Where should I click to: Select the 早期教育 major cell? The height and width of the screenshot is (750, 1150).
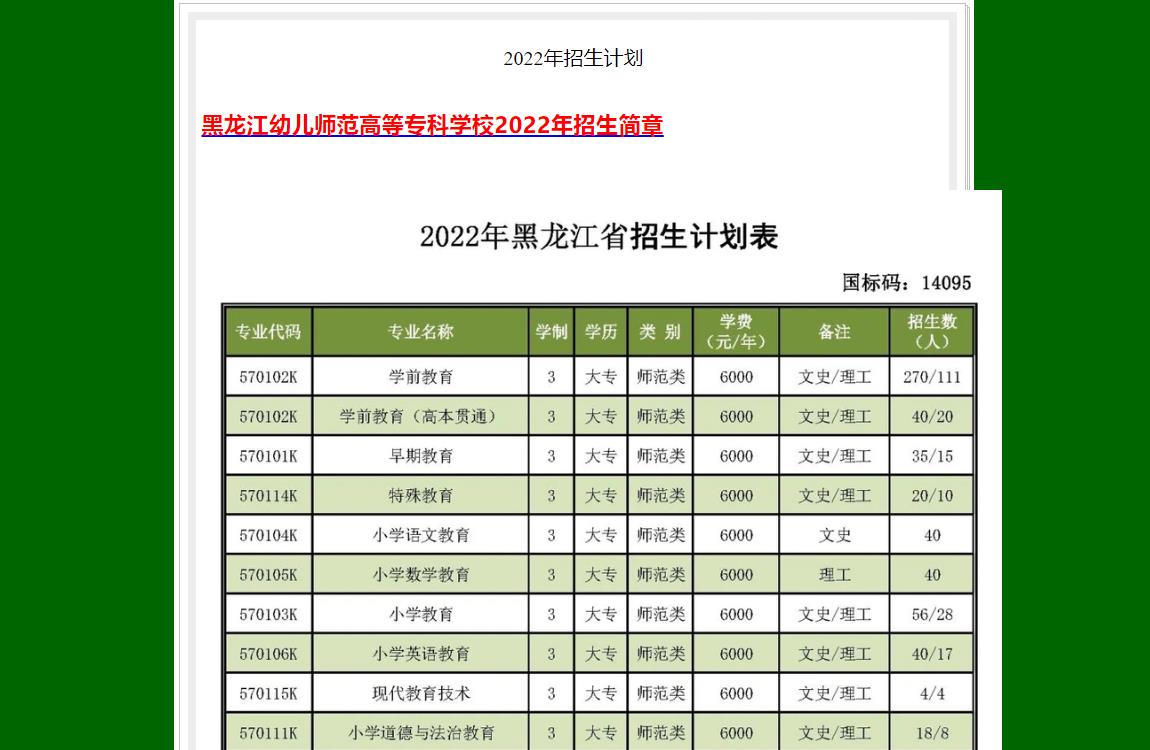pyautogui.click(x=420, y=456)
